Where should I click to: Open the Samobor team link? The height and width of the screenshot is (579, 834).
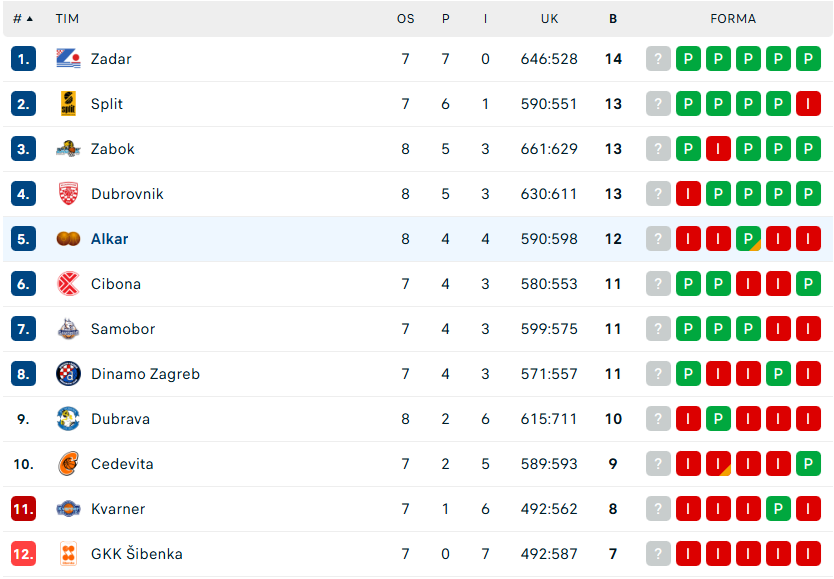tap(123, 329)
